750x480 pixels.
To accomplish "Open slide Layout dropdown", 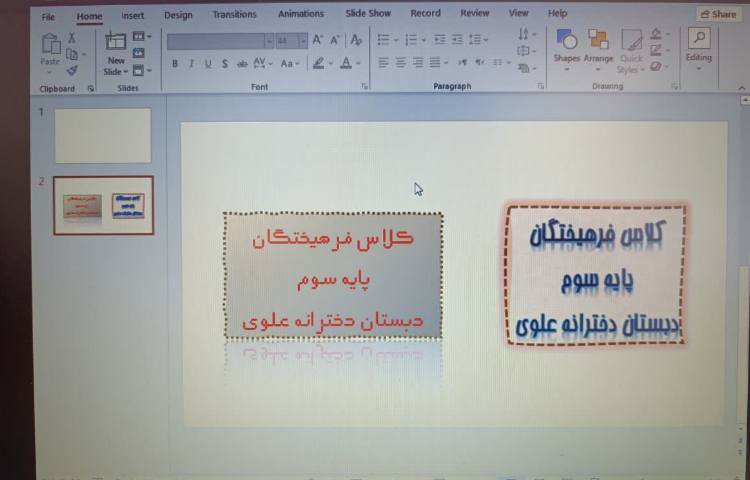I will click(x=142, y=36).
